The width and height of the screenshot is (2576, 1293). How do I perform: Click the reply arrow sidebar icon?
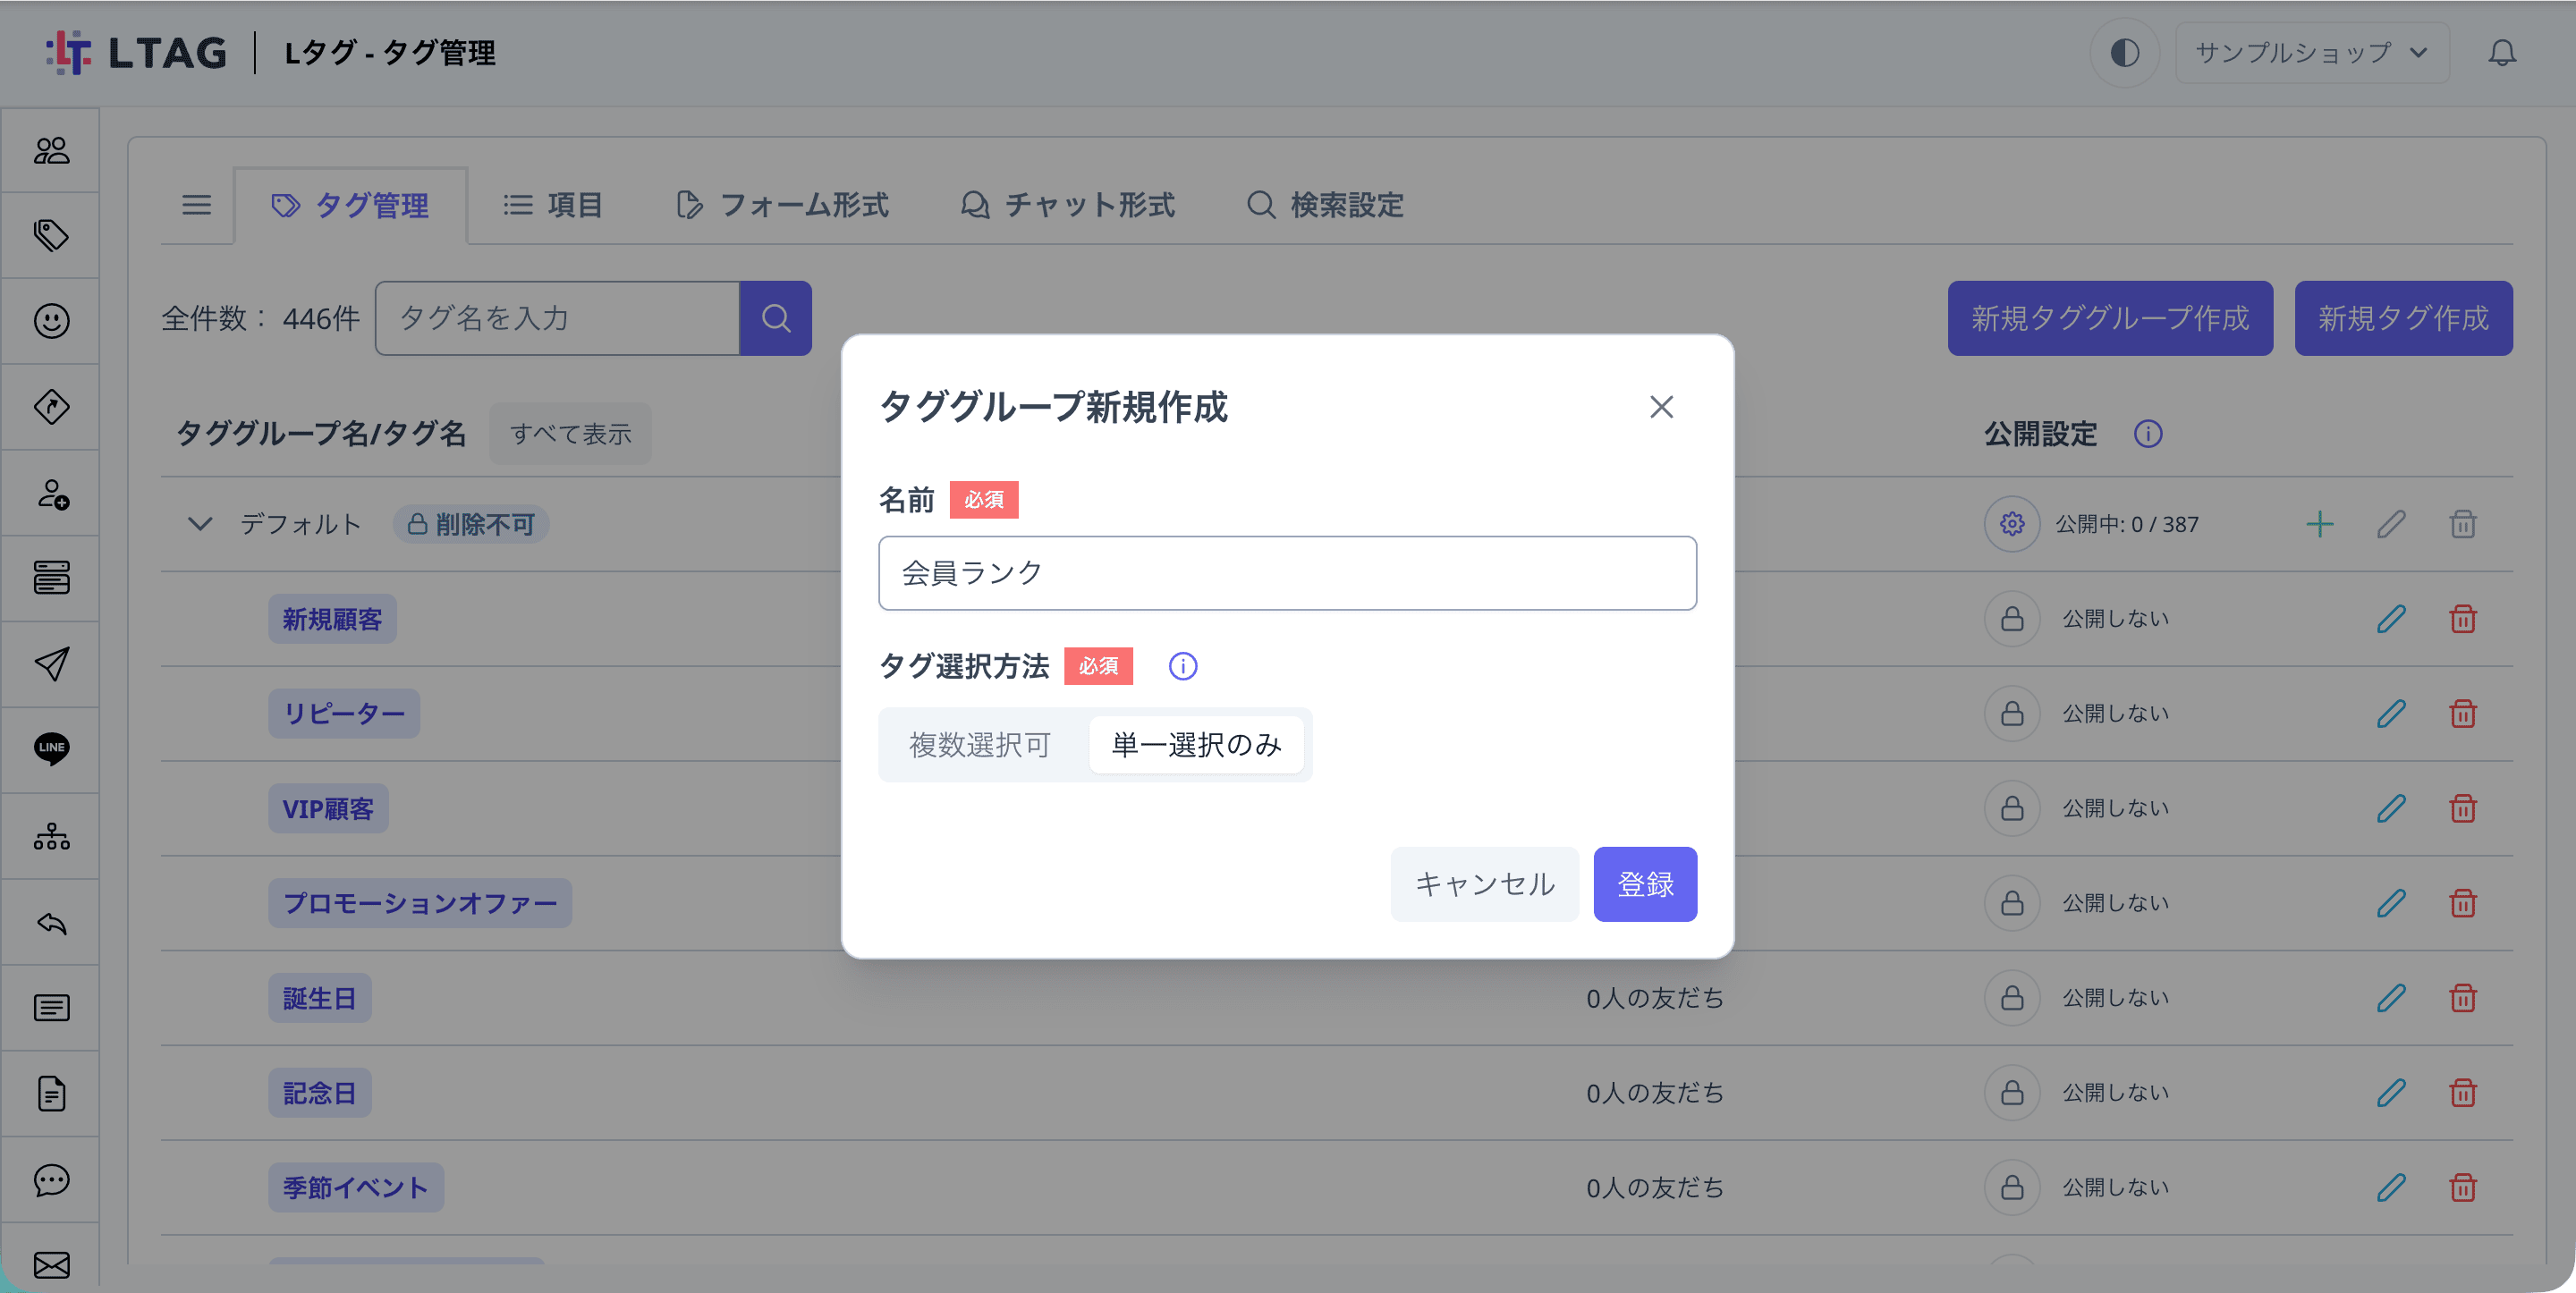51,922
